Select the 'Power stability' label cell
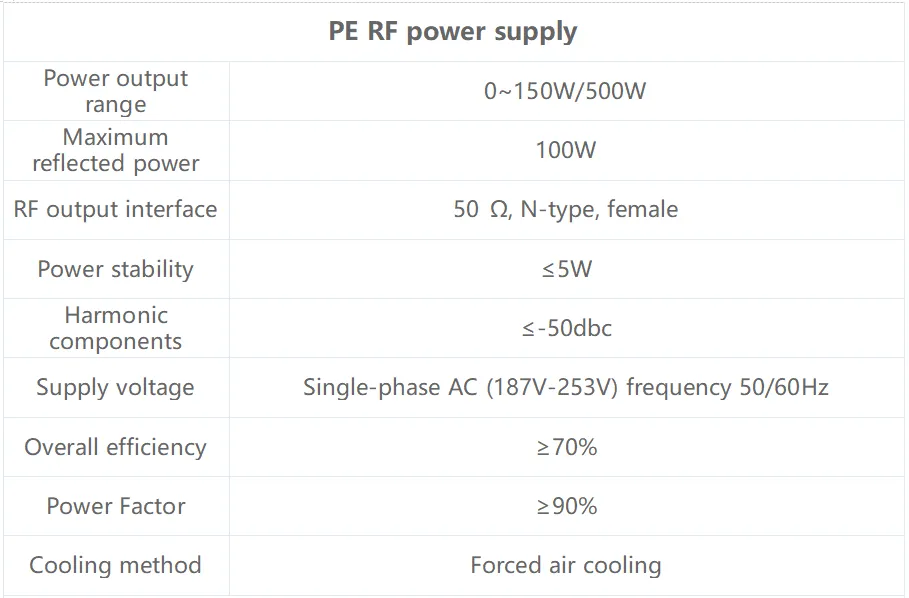The width and height of the screenshot is (909, 598). pyautogui.click(x=116, y=269)
